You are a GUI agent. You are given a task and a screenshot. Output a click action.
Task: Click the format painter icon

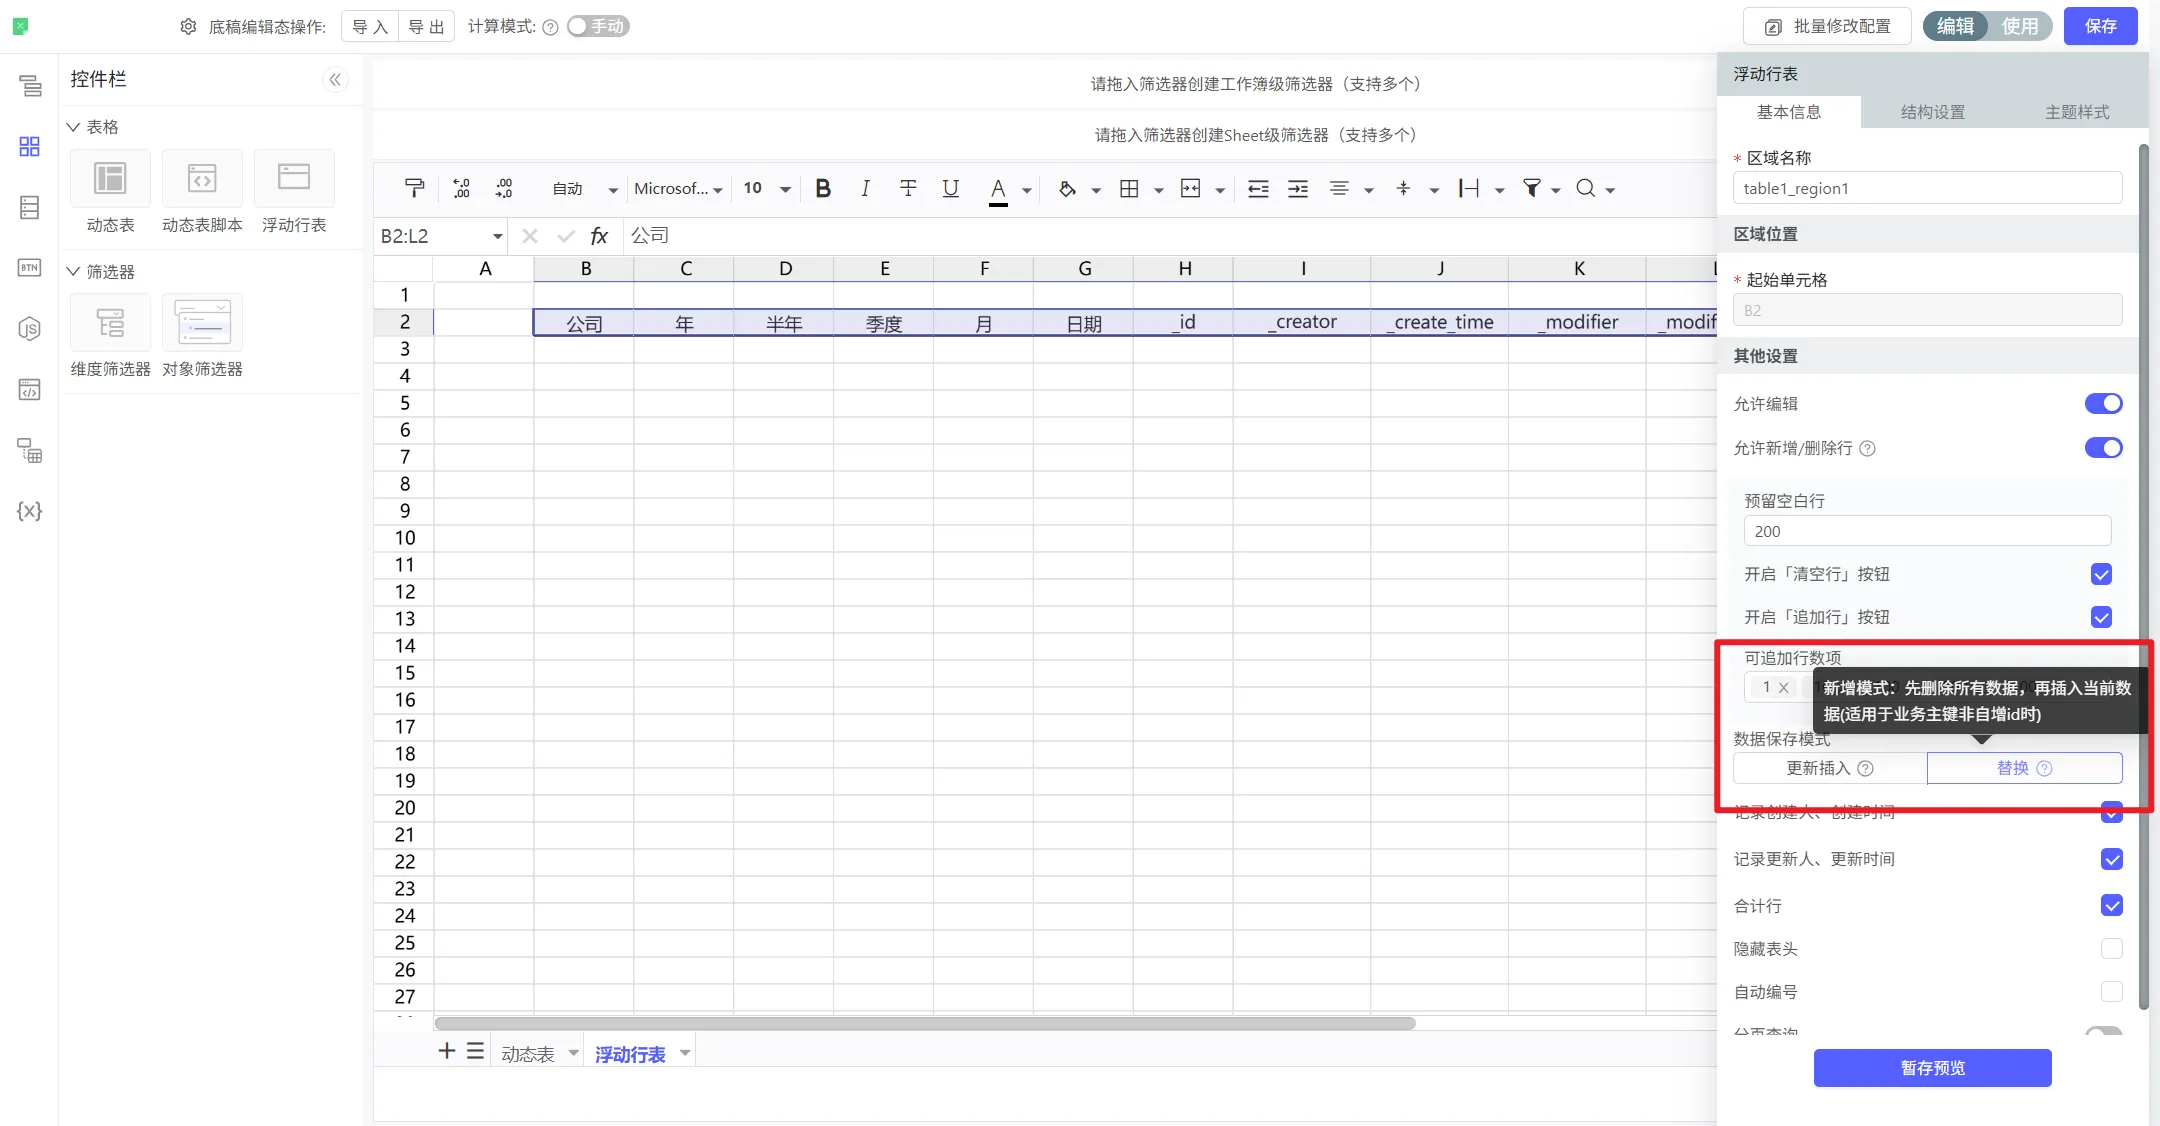414,188
